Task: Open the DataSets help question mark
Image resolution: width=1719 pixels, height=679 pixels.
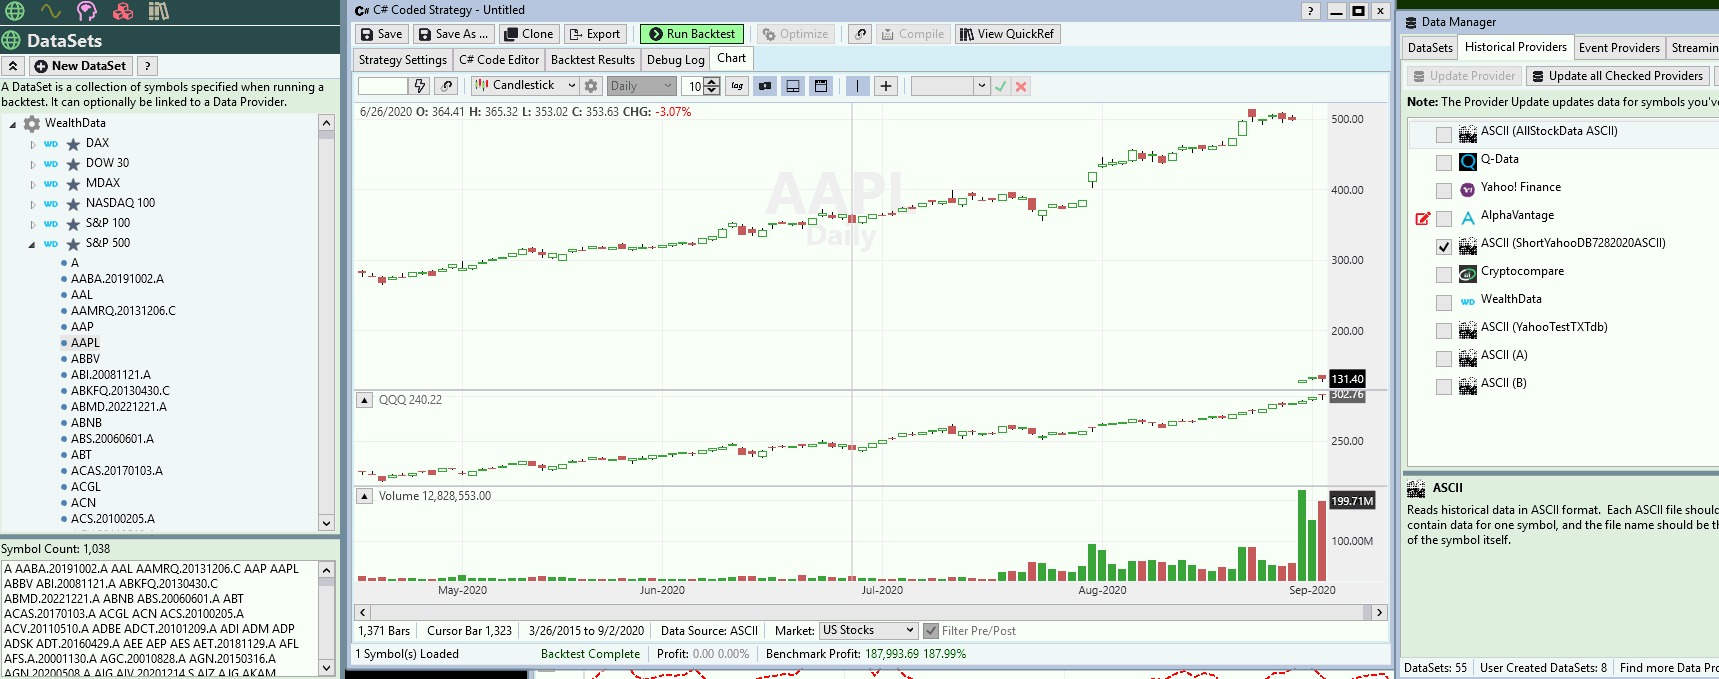Action: (x=147, y=66)
